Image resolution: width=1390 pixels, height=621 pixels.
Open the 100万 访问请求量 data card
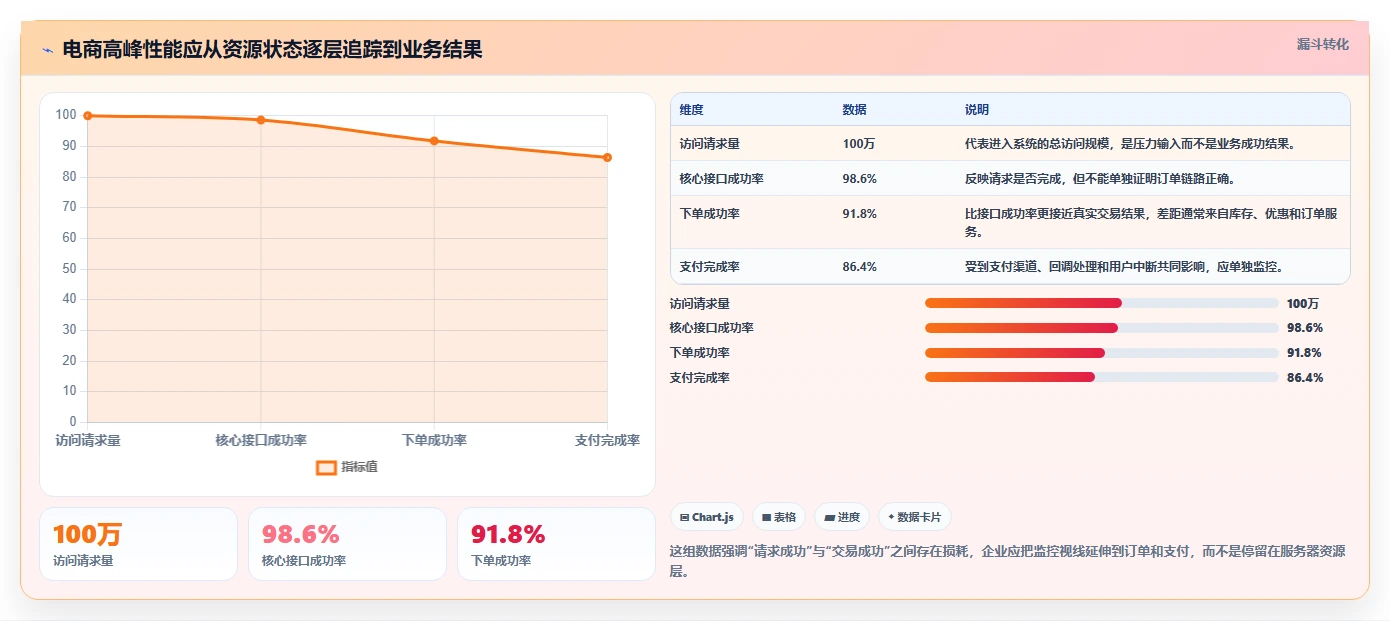tap(138, 544)
